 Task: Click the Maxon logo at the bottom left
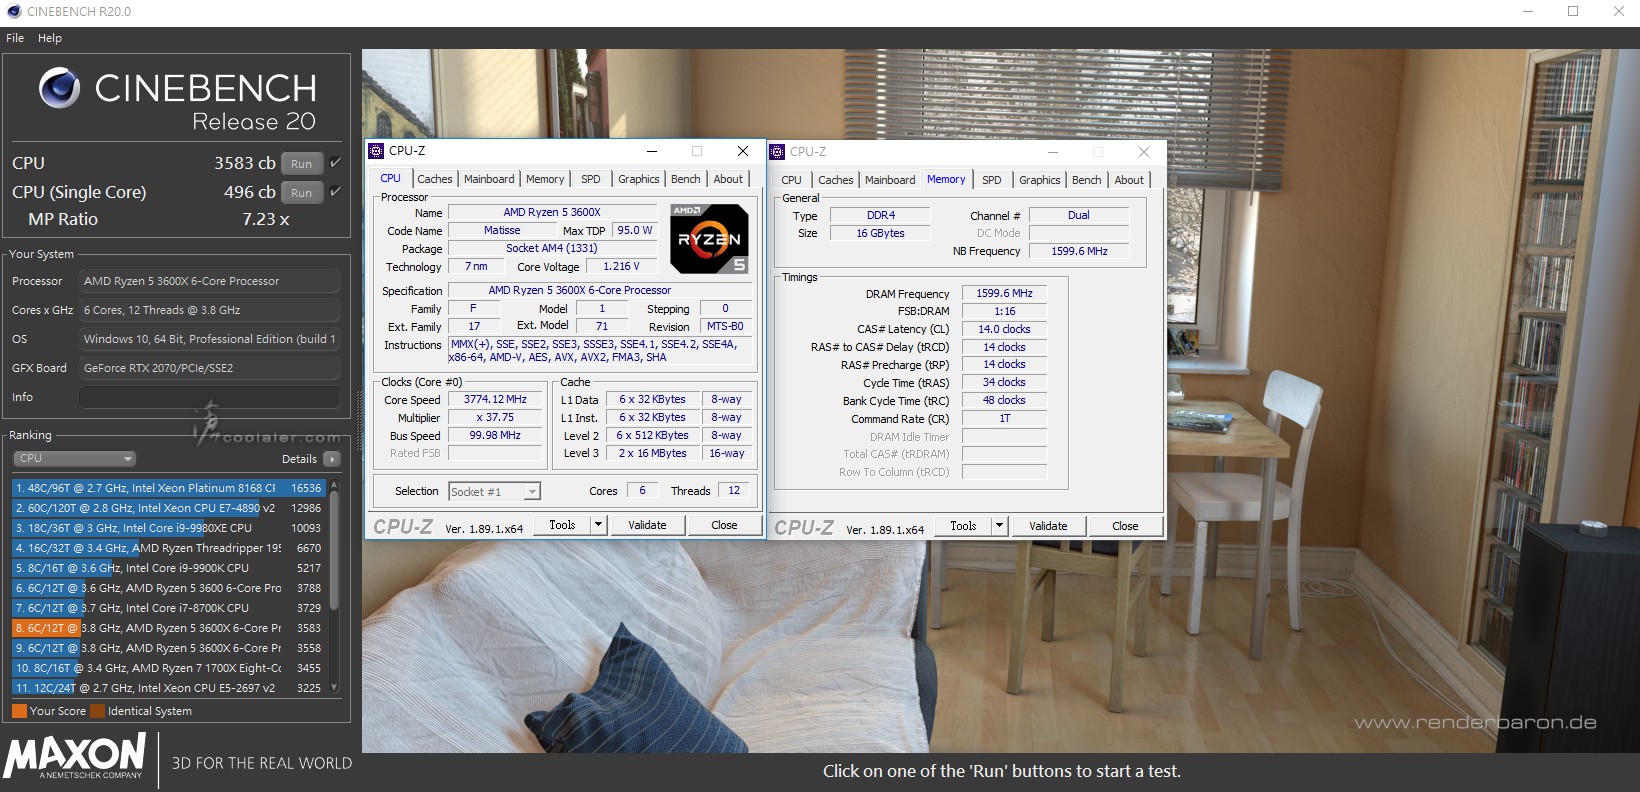(75, 756)
